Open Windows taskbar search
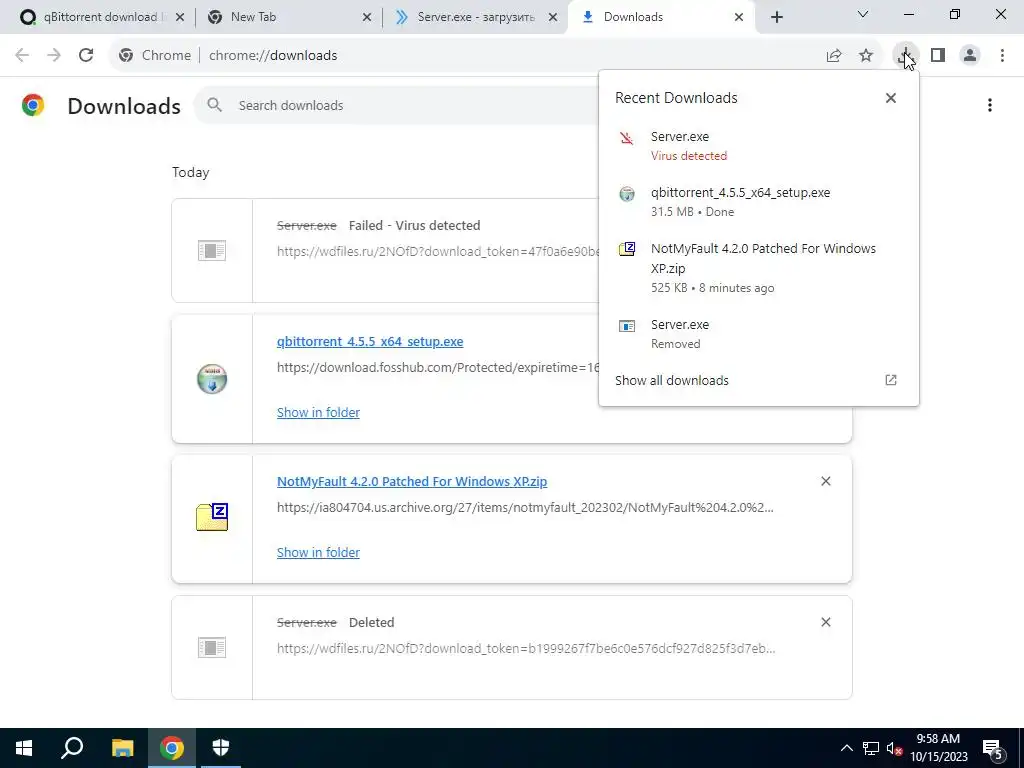The image size is (1024, 768). pyautogui.click(x=72, y=748)
